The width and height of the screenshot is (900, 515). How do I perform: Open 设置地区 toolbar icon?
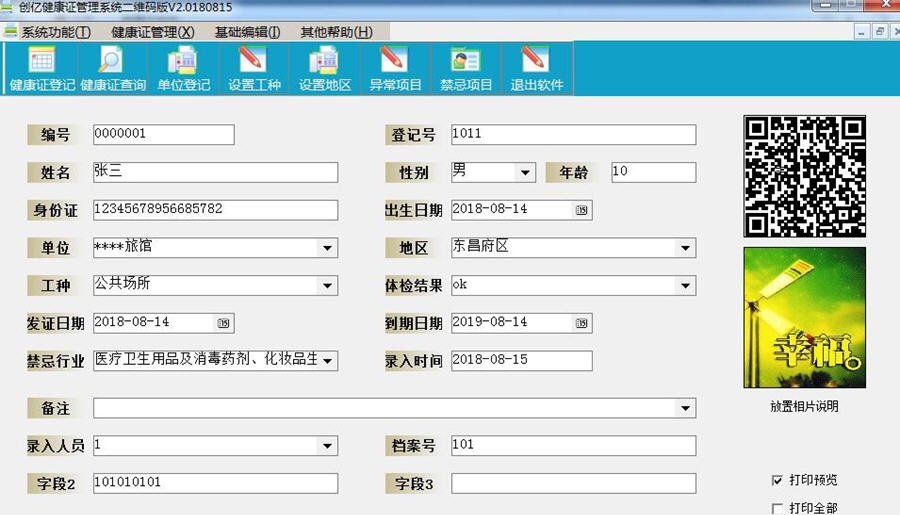coord(324,69)
